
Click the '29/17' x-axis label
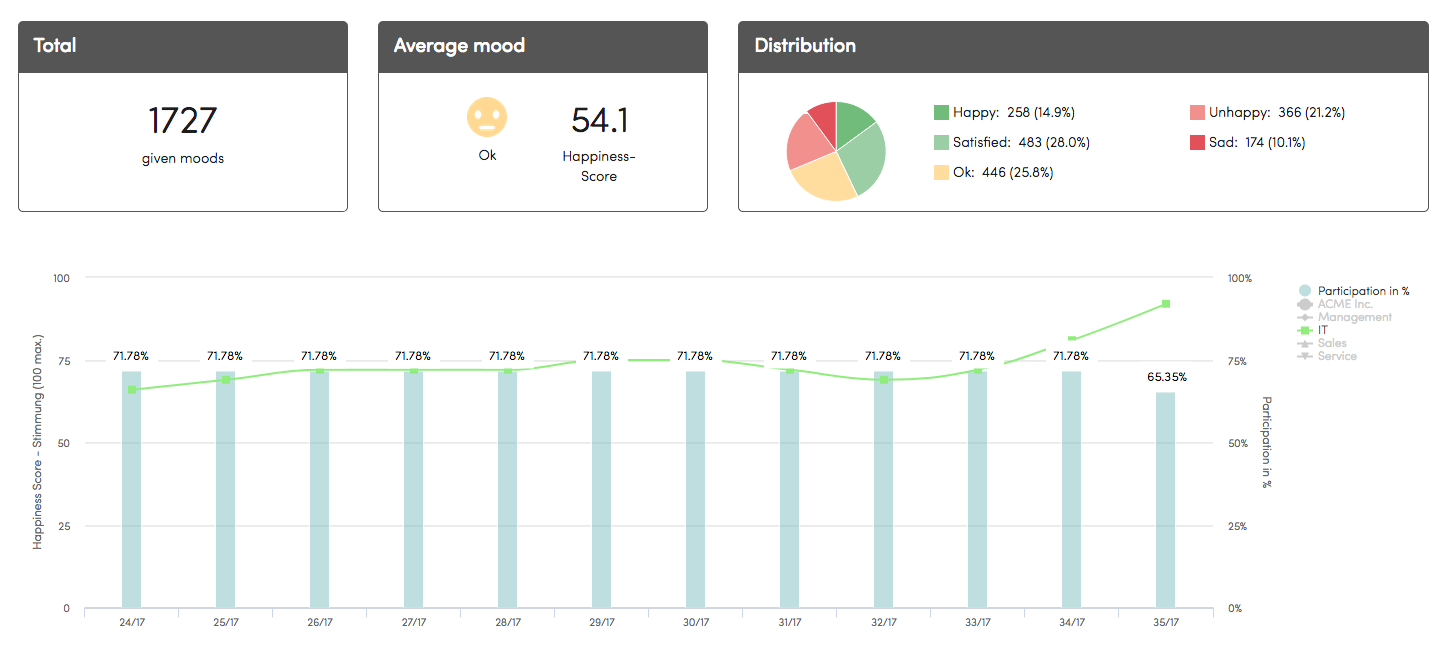[601, 622]
